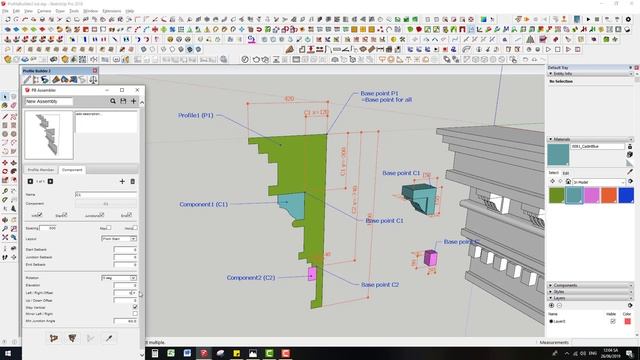Click the home In Model icon in Materials

tap(568, 182)
